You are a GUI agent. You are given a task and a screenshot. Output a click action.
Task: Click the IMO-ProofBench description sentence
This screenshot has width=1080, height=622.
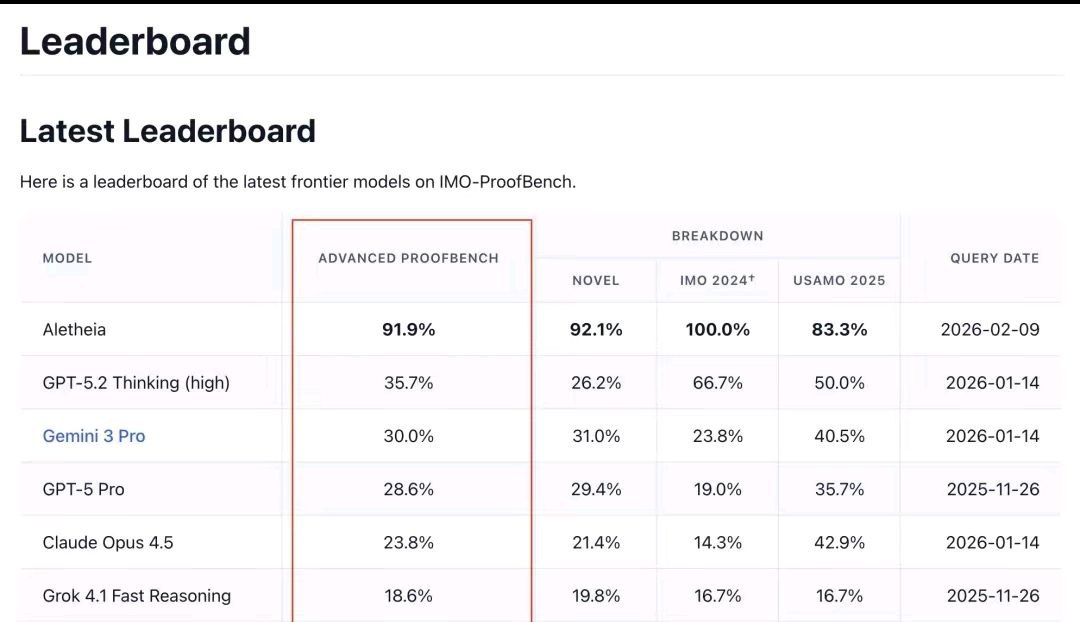click(x=298, y=182)
